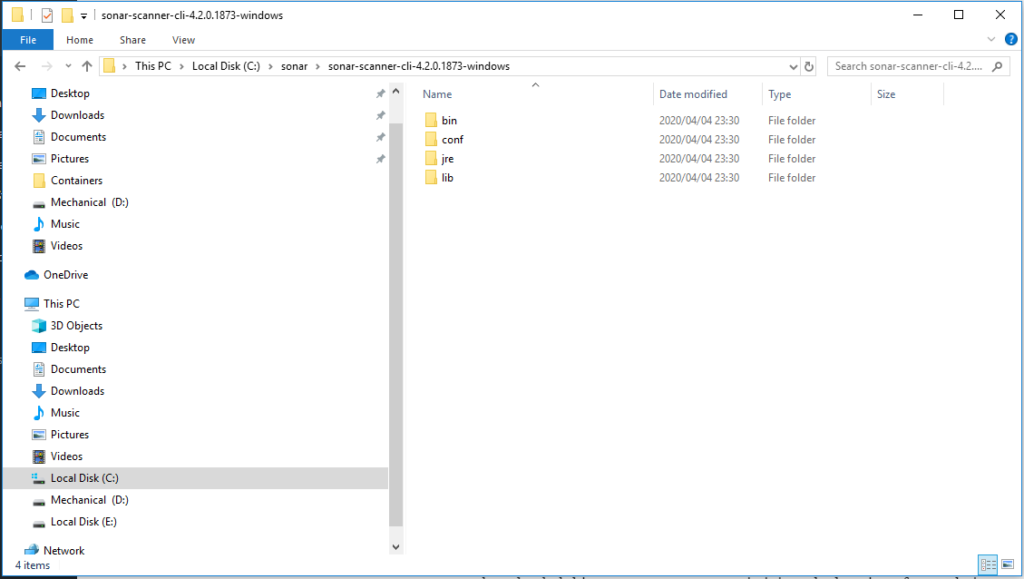This screenshot has height=579, width=1024.
Task: Expand the ribbon with the chevron
Action: tap(991, 39)
